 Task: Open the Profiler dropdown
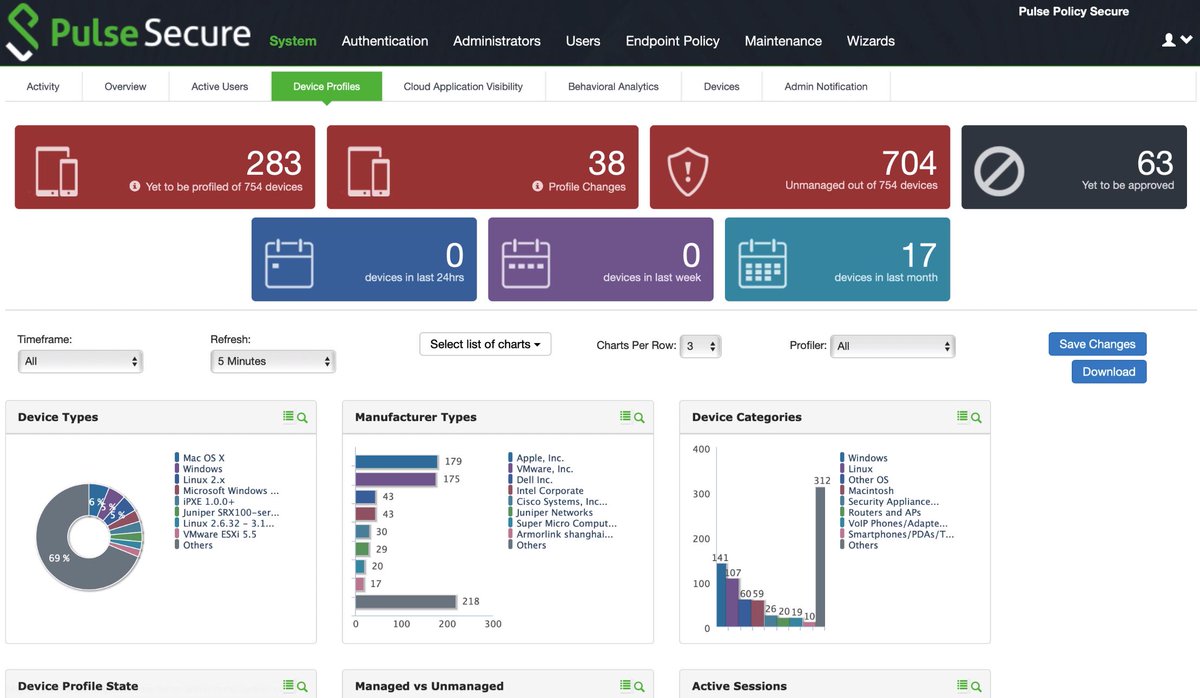pos(892,346)
